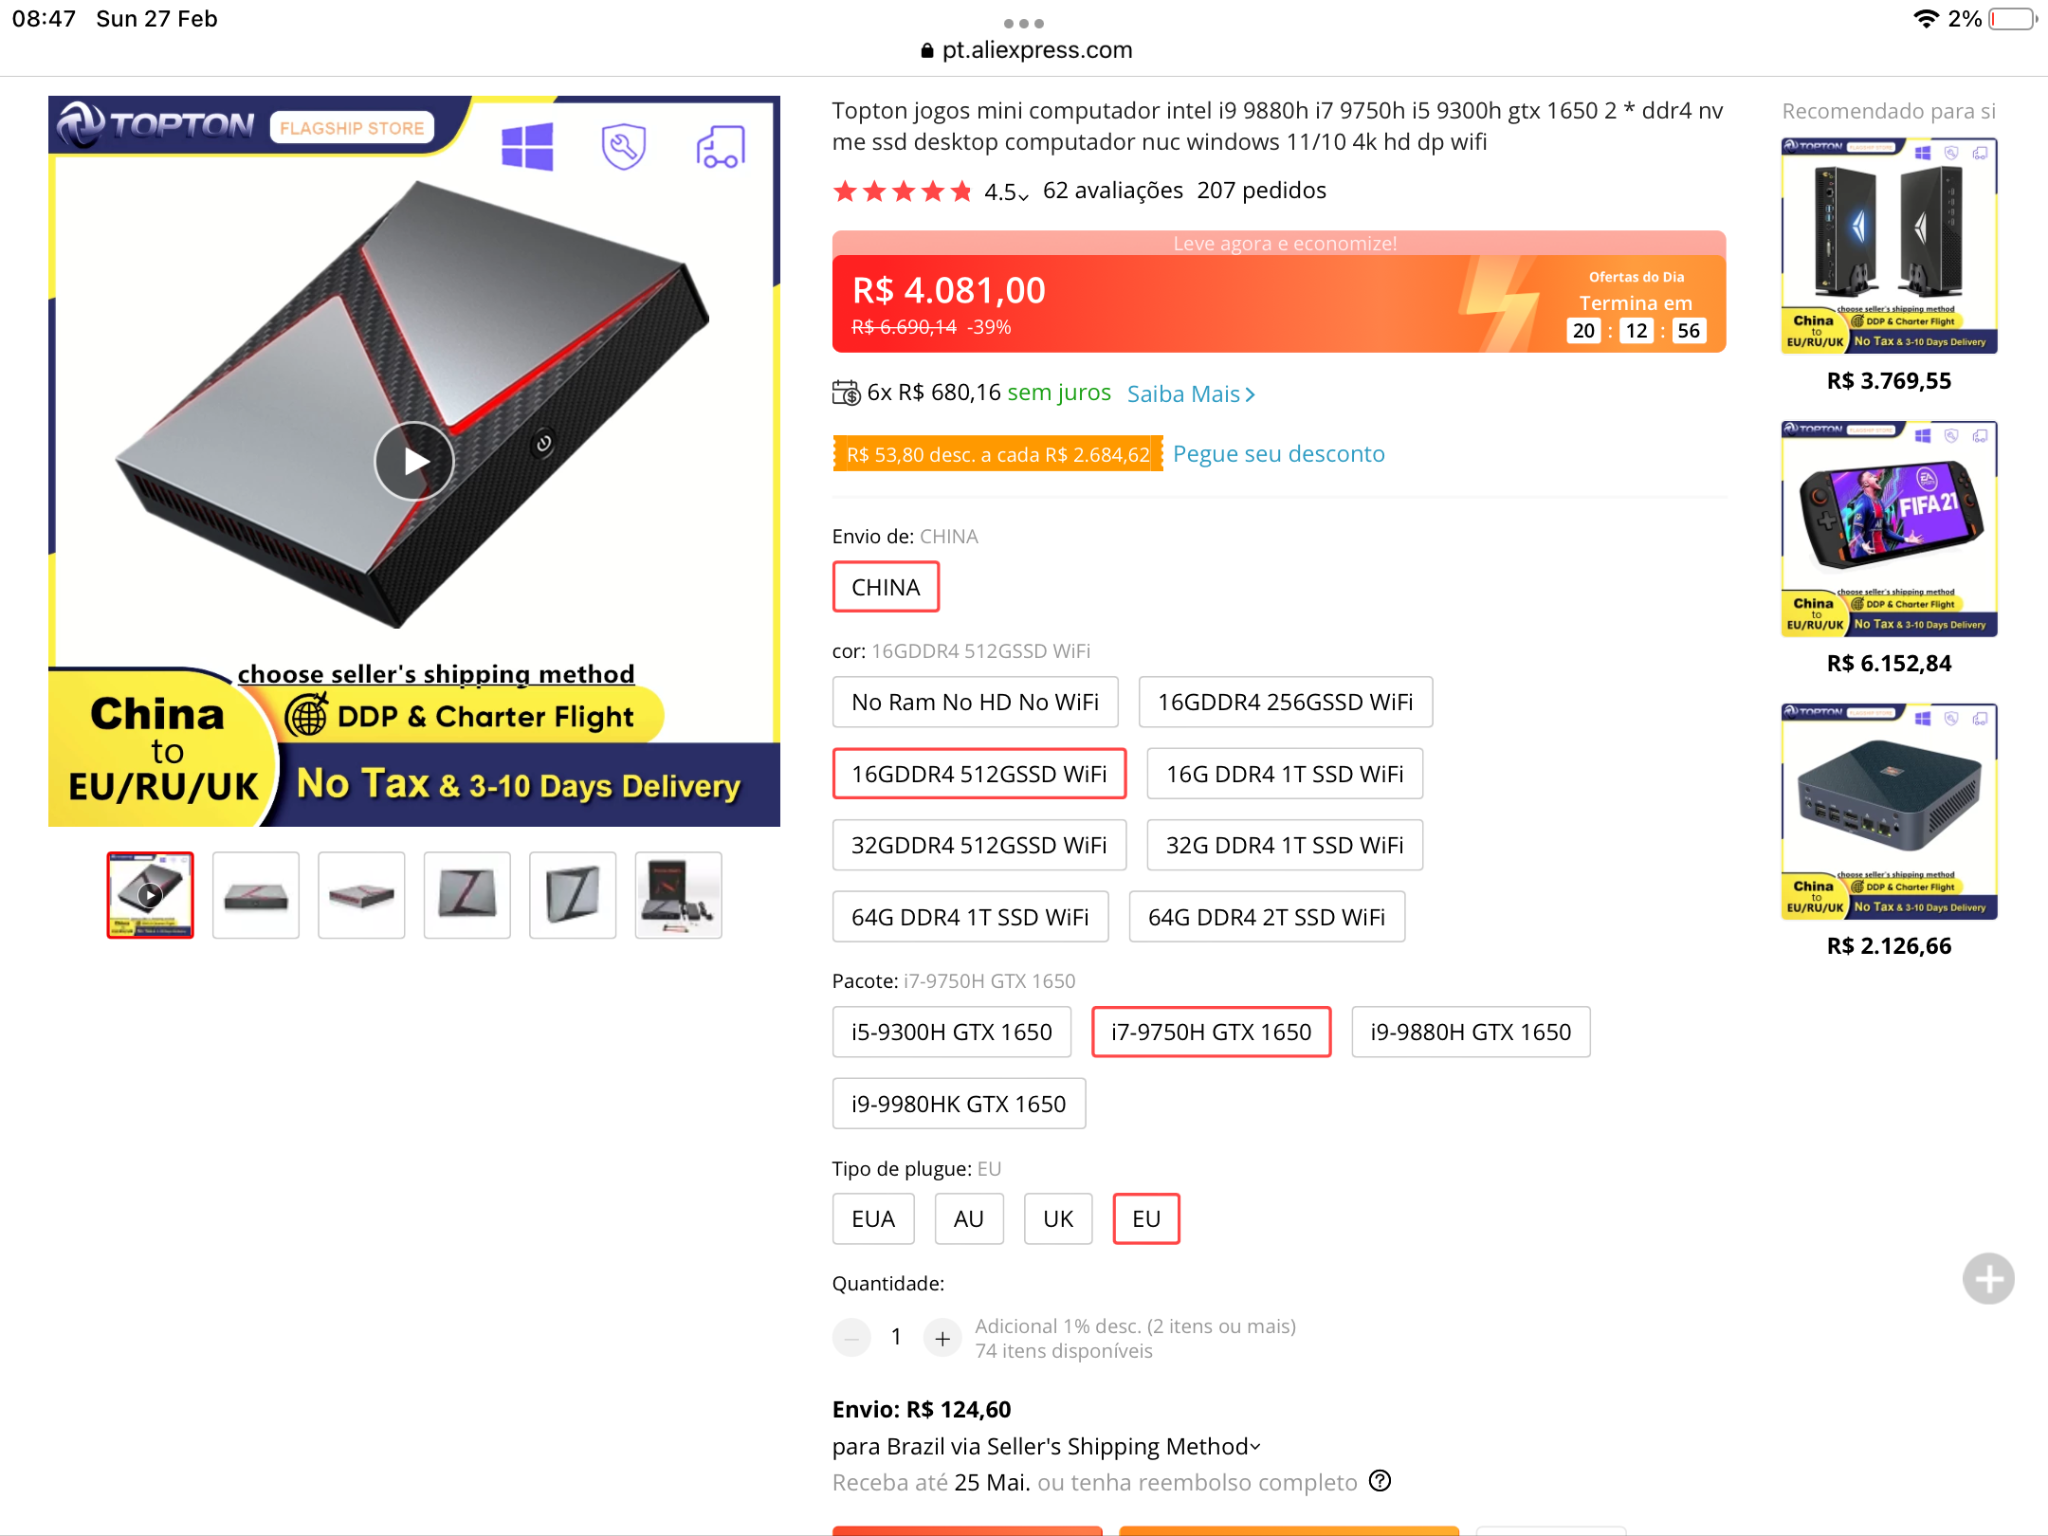Expand the 4.5 rating dropdown chevron

[1024, 196]
